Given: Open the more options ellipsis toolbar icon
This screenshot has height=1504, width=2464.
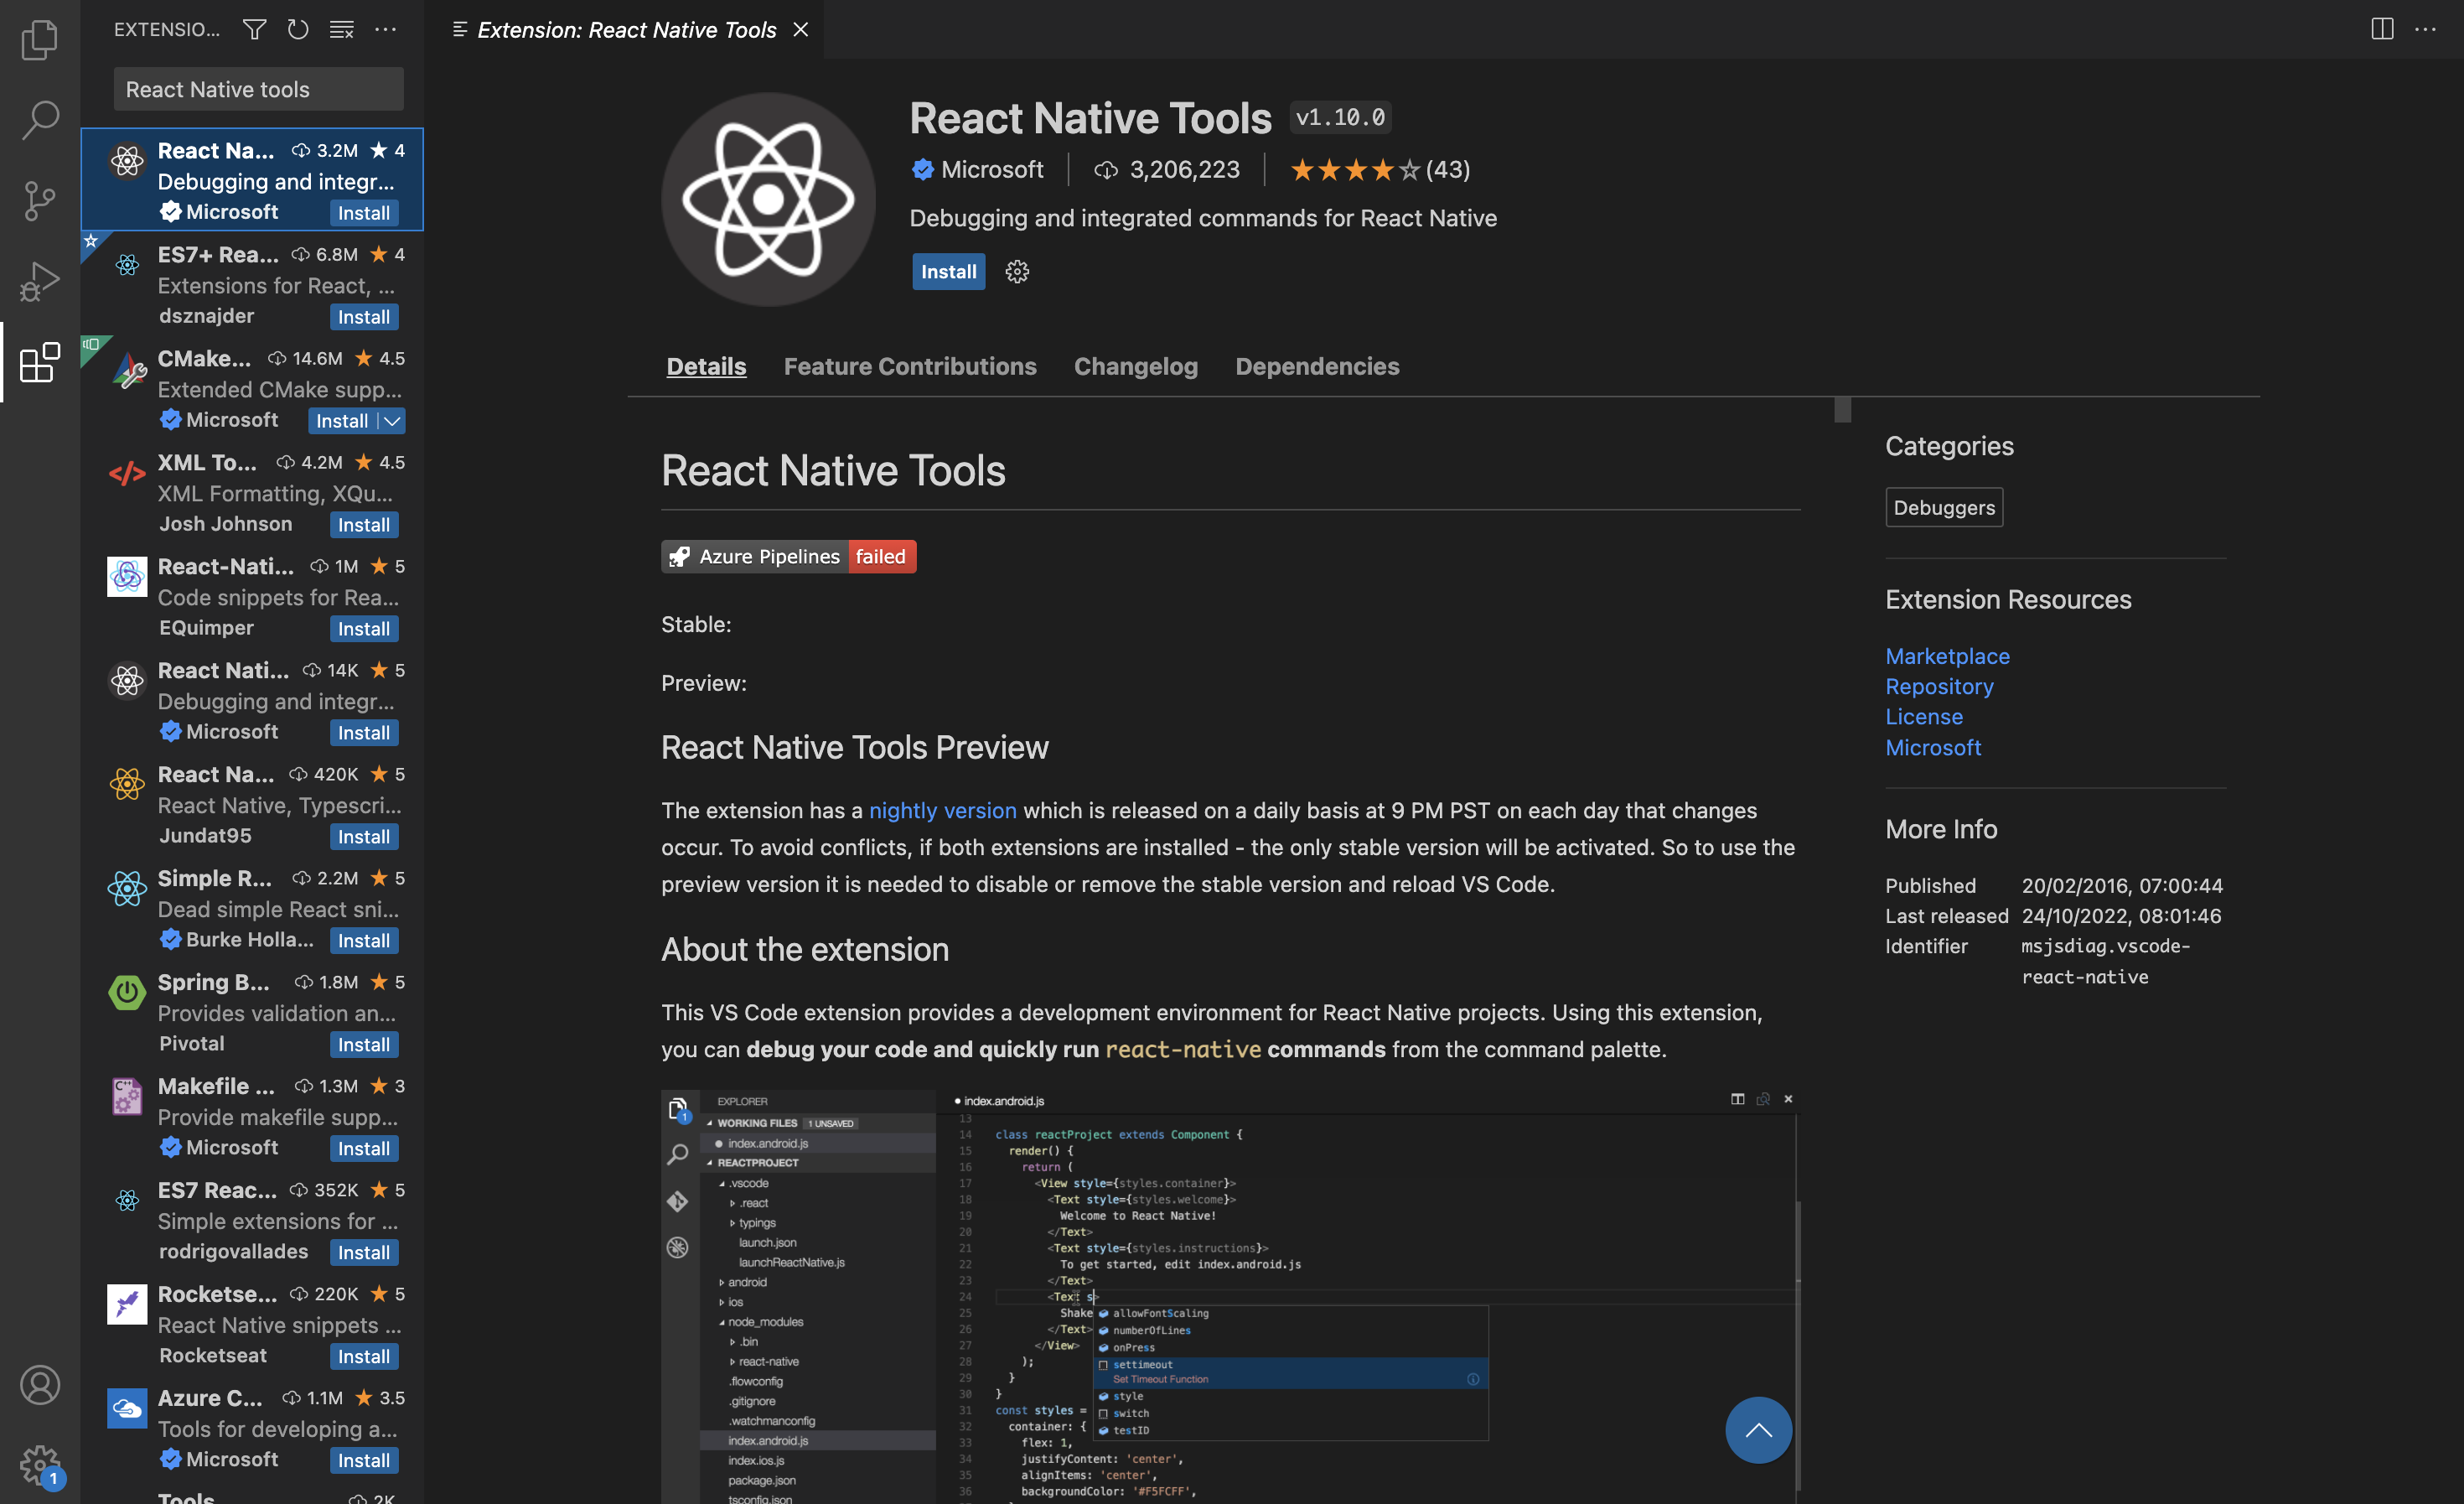Looking at the screenshot, I should click(384, 30).
